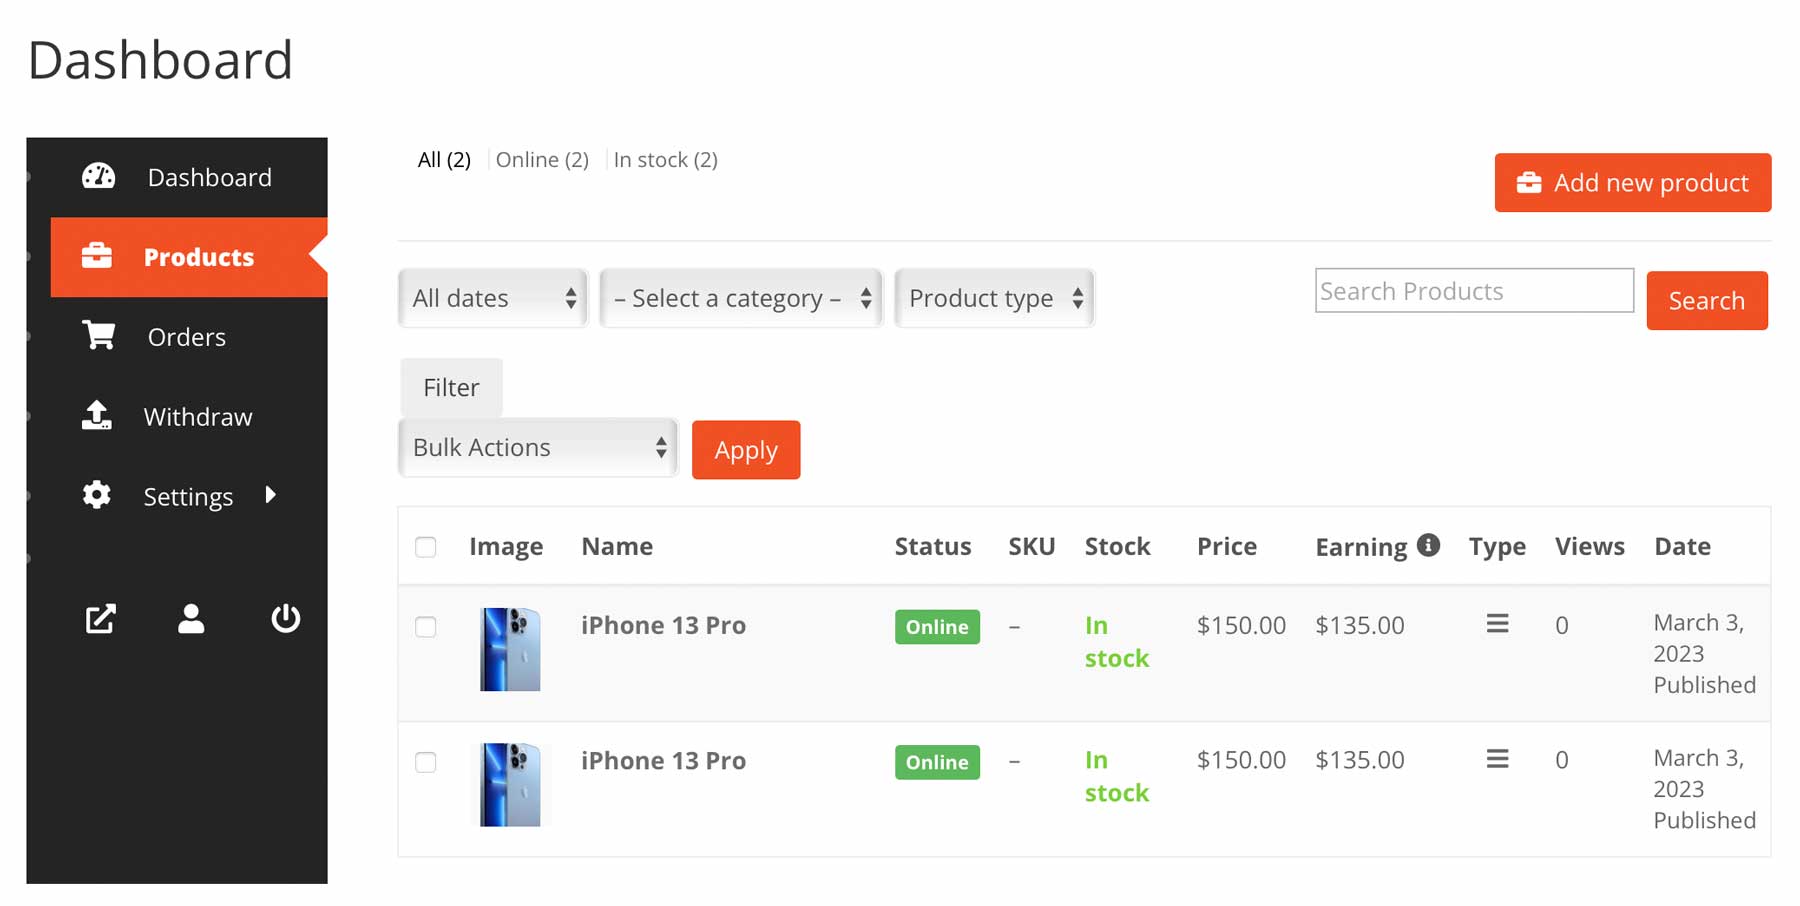Open Settings via the gear icon
Screen dimensions: 1800x906
[x=95, y=495]
